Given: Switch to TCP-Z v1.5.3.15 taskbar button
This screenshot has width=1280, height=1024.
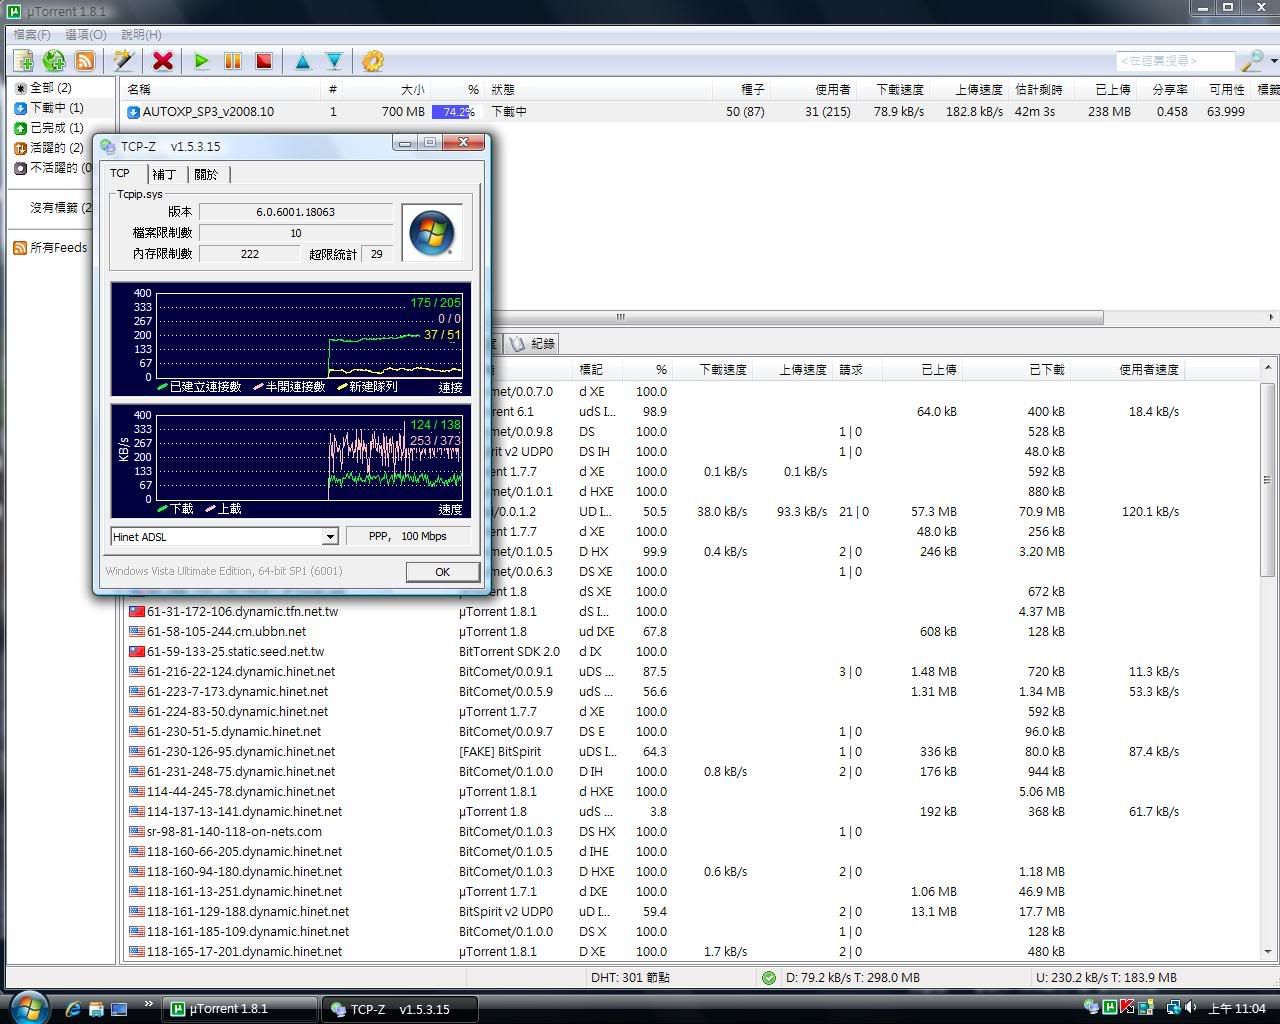Looking at the screenshot, I should [x=400, y=1009].
